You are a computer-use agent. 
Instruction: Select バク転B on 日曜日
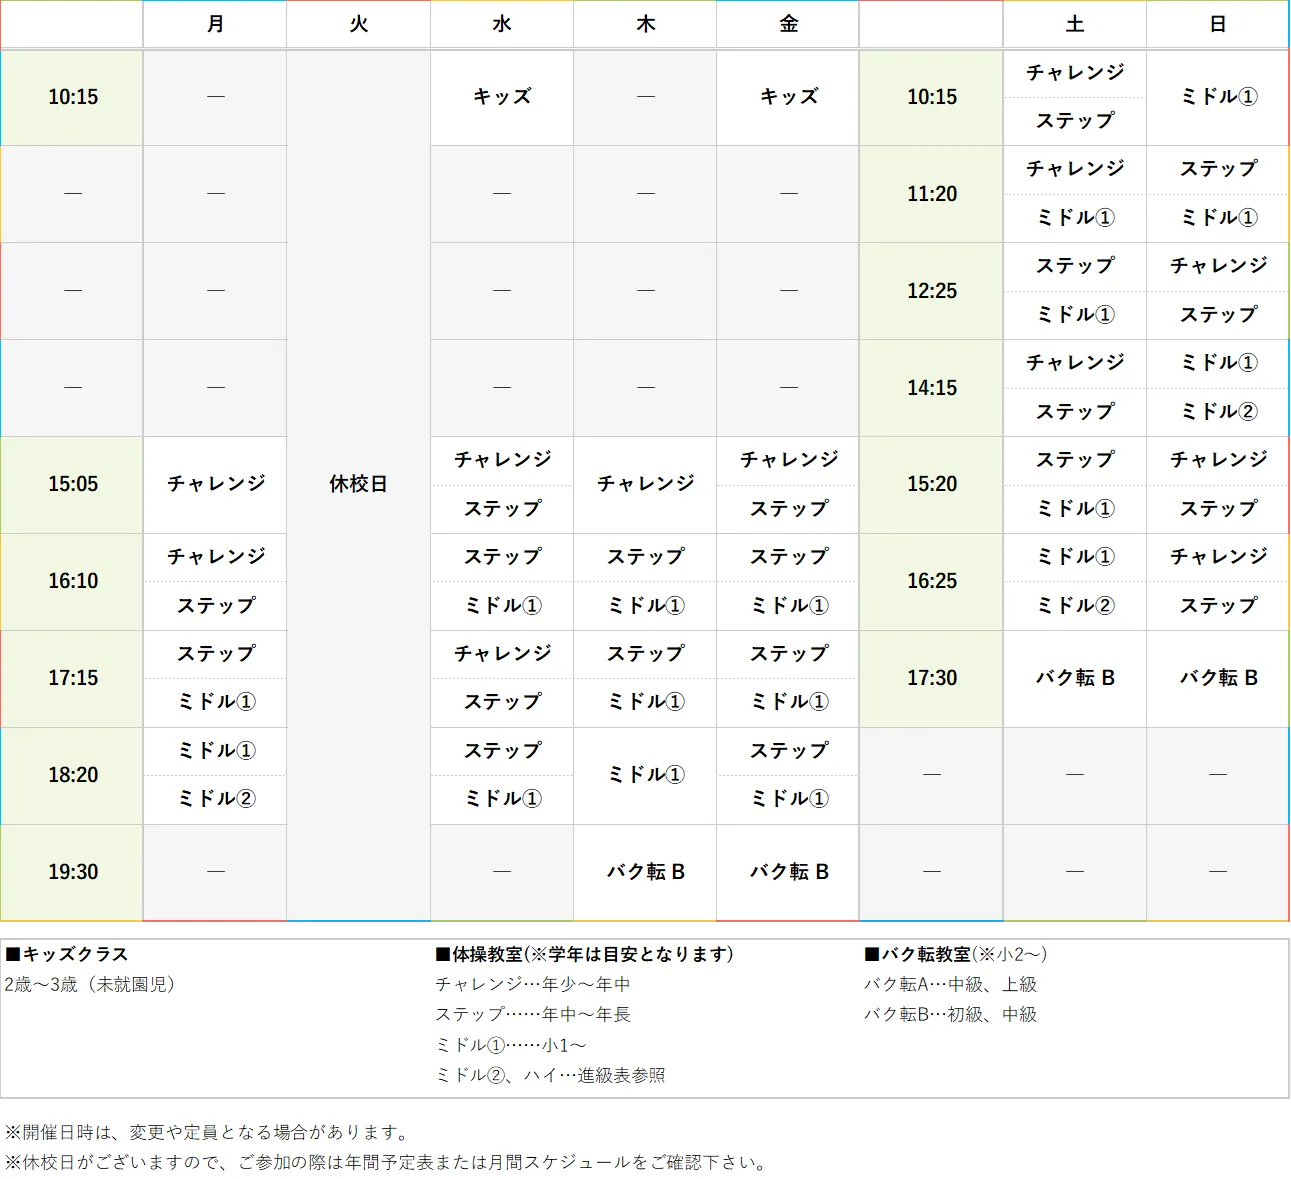coord(1217,678)
